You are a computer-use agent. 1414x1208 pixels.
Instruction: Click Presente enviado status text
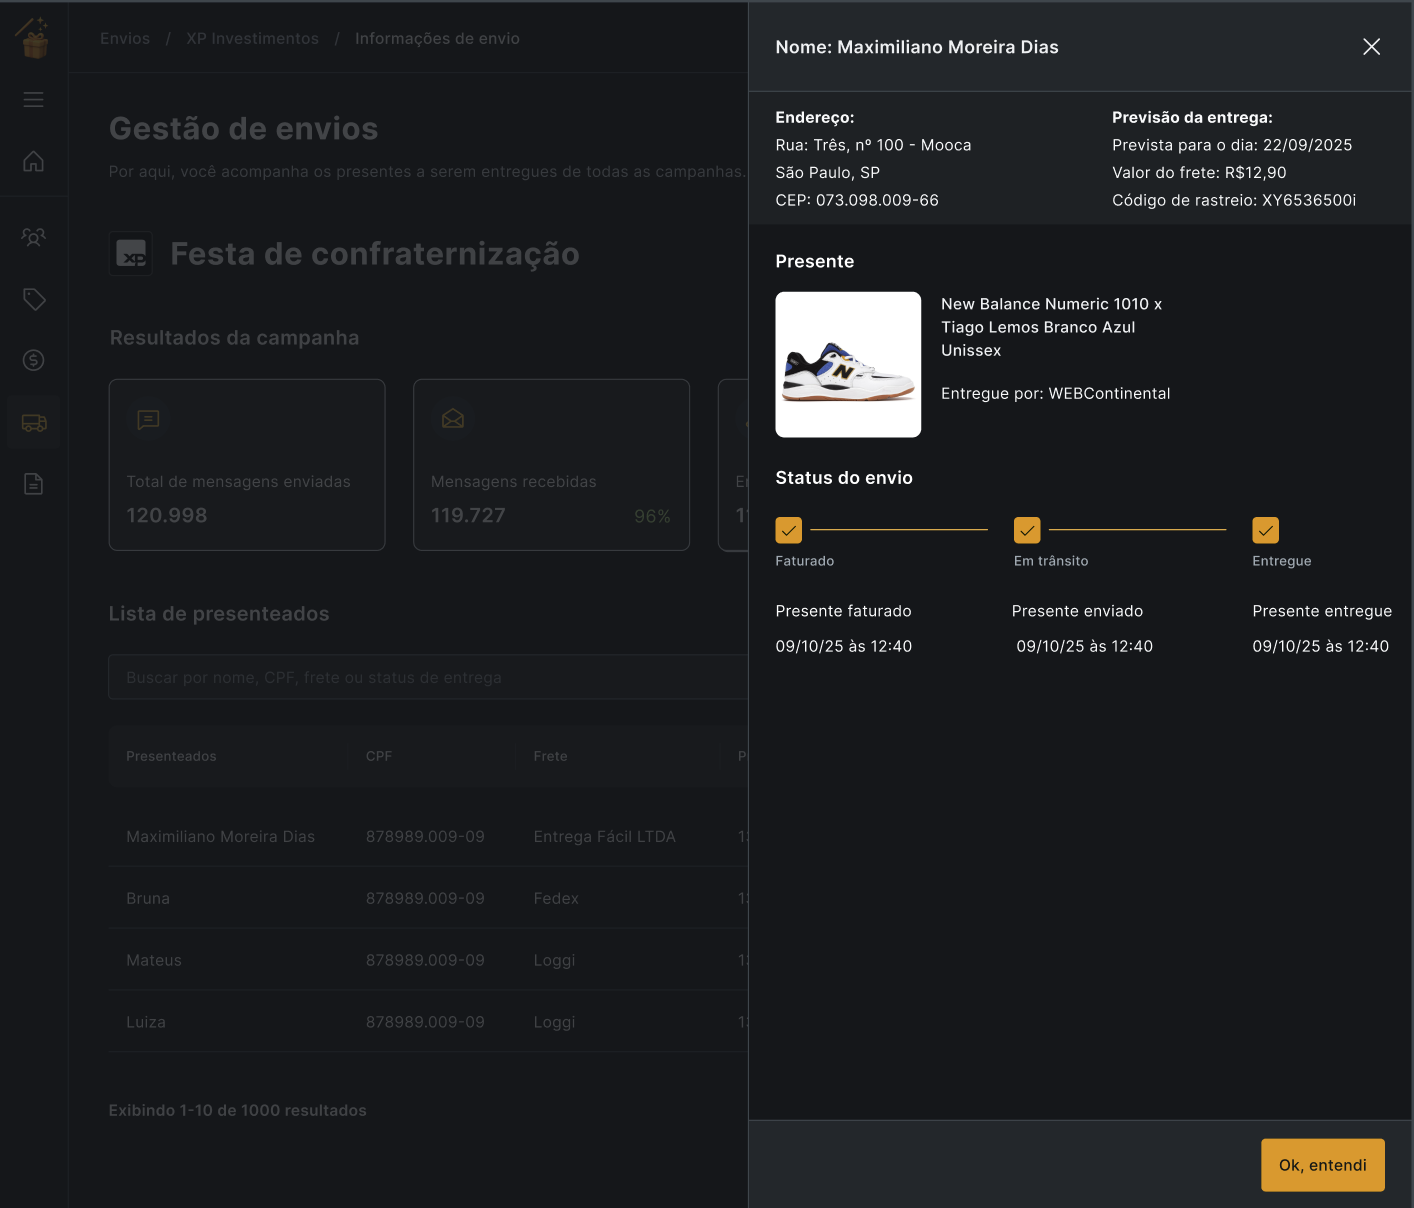coord(1077,611)
